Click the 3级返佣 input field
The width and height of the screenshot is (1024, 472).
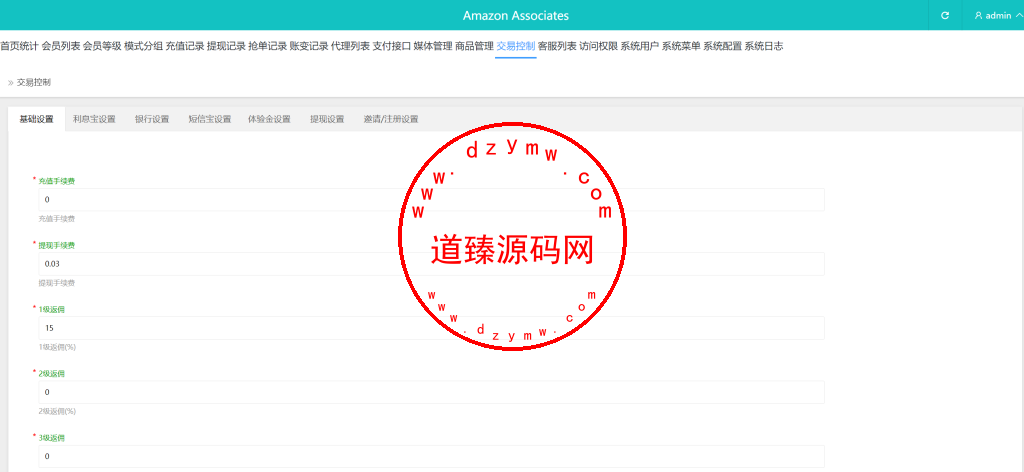pyautogui.click(x=431, y=456)
